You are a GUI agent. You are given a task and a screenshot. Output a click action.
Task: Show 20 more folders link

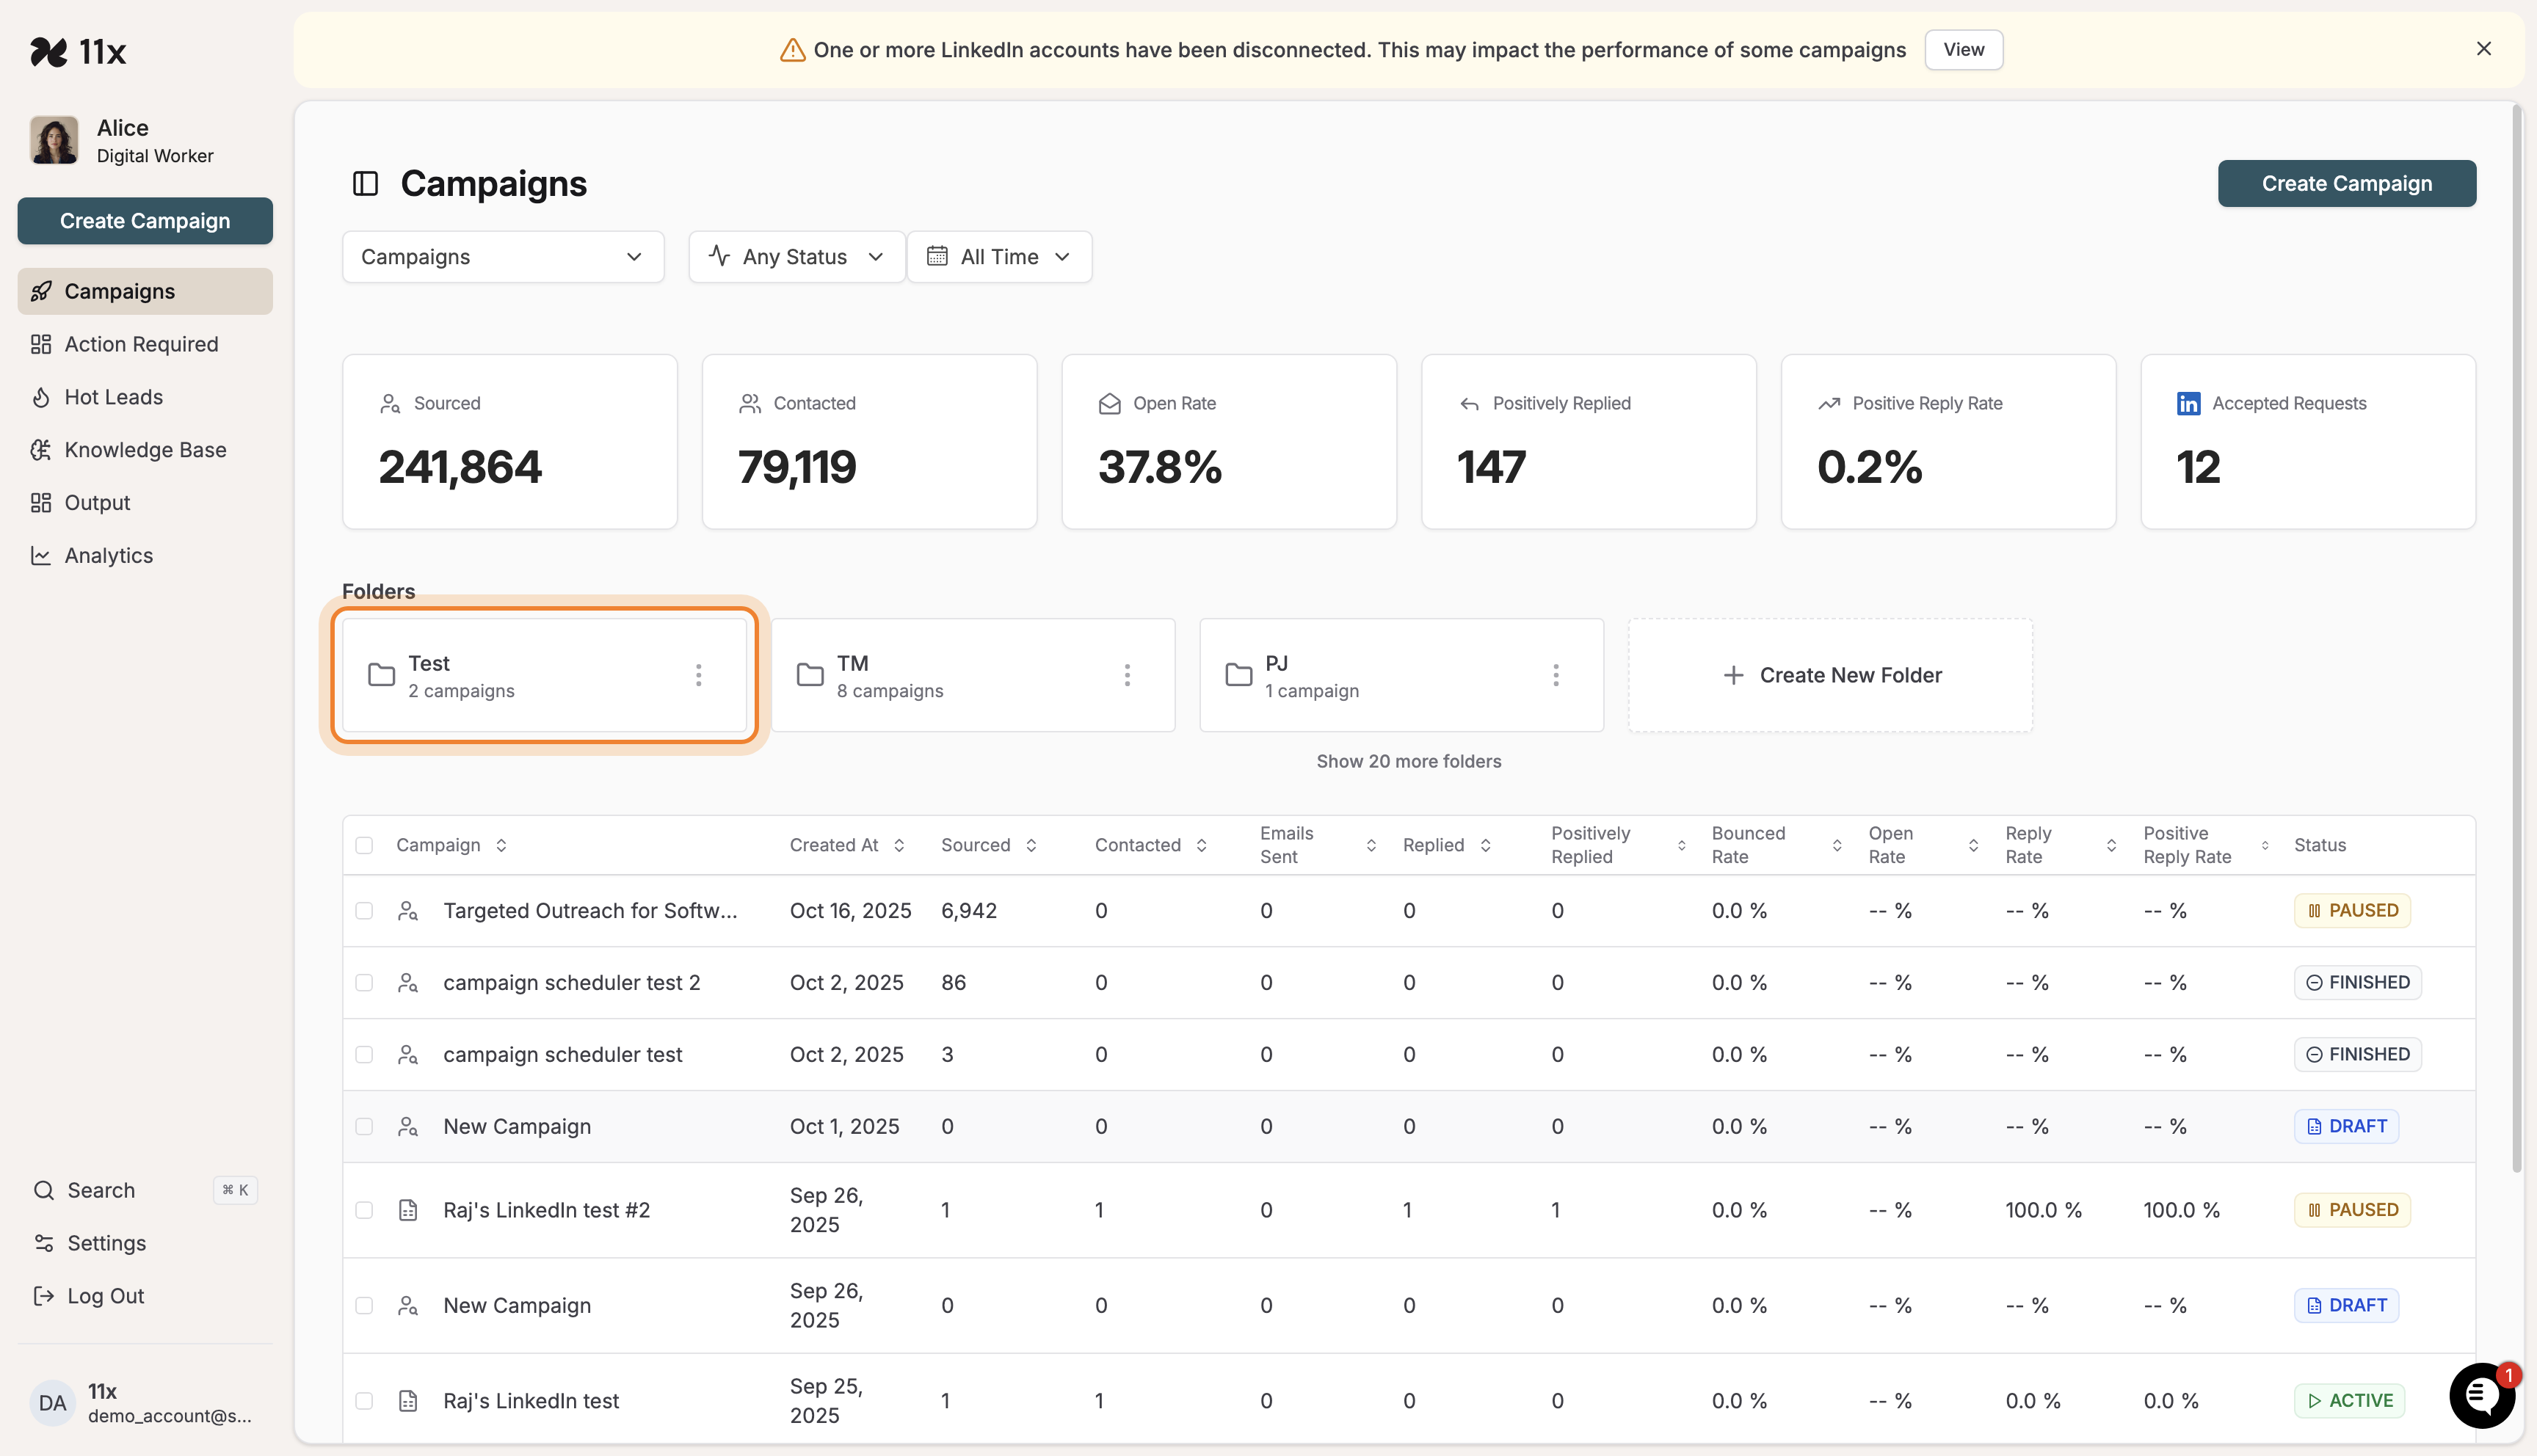tap(1408, 761)
